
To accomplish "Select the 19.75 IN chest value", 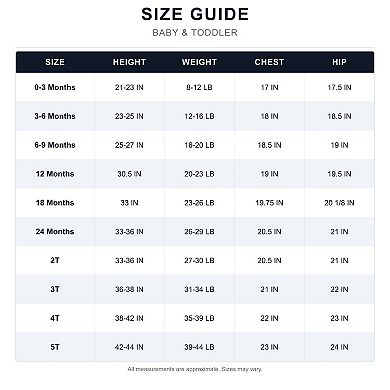I will [x=269, y=203].
